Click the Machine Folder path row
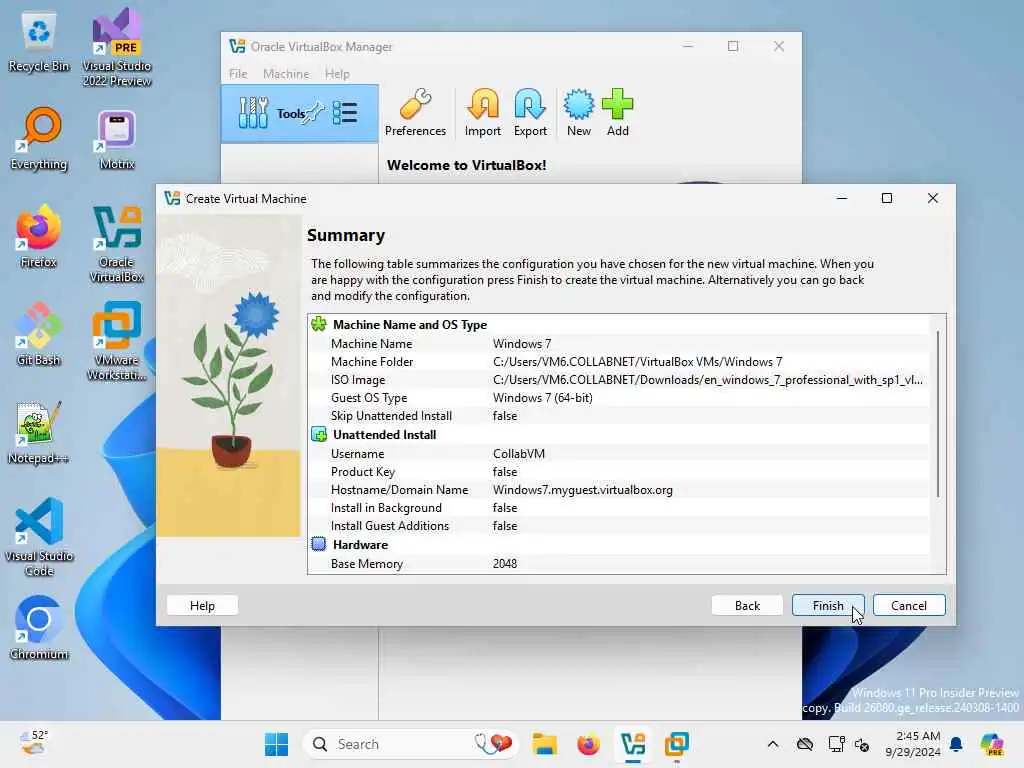Image resolution: width=1024 pixels, height=768 pixels. pos(619,362)
